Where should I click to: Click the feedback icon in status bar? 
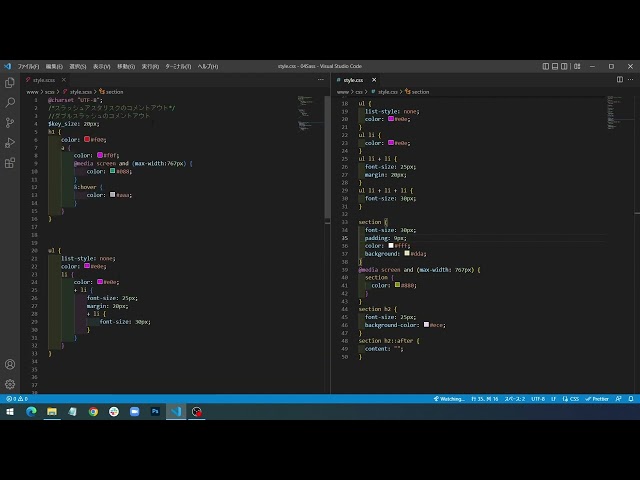[x=618, y=399]
